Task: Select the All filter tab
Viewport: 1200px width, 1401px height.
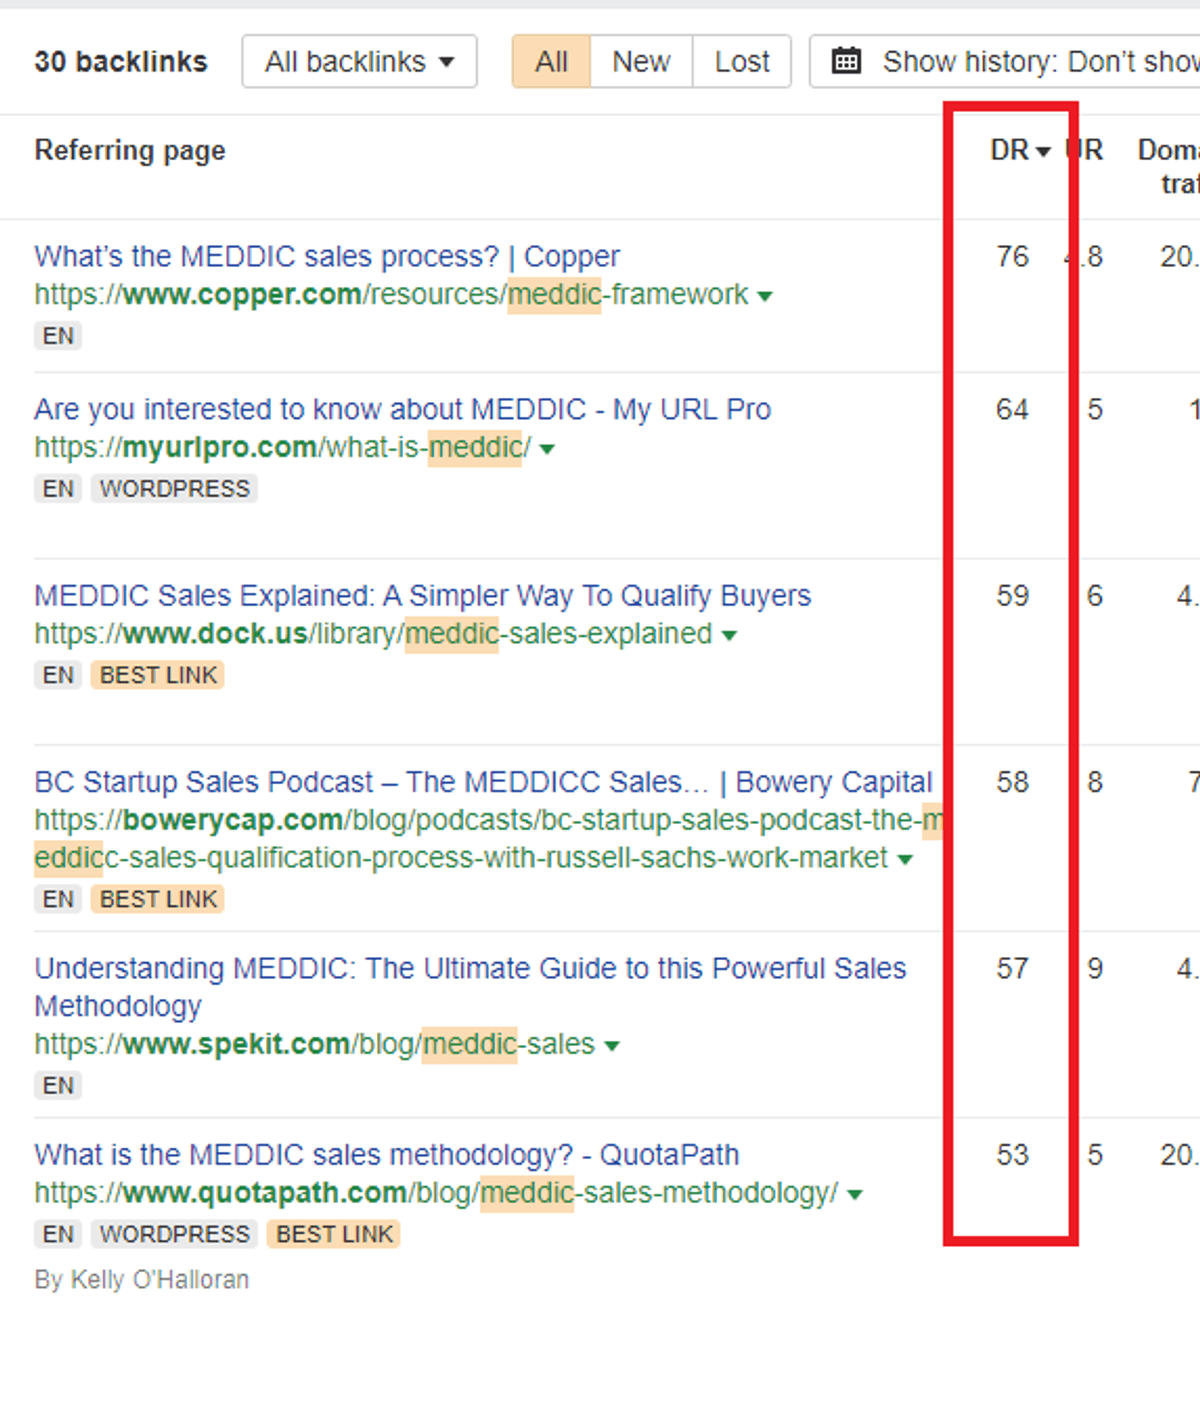Action: (x=551, y=62)
